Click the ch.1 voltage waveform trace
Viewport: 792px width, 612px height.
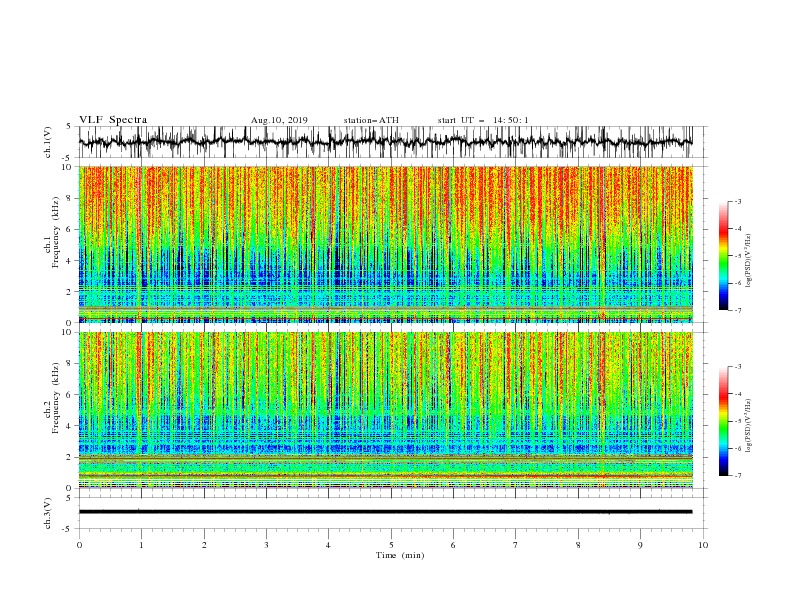(385, 142)
